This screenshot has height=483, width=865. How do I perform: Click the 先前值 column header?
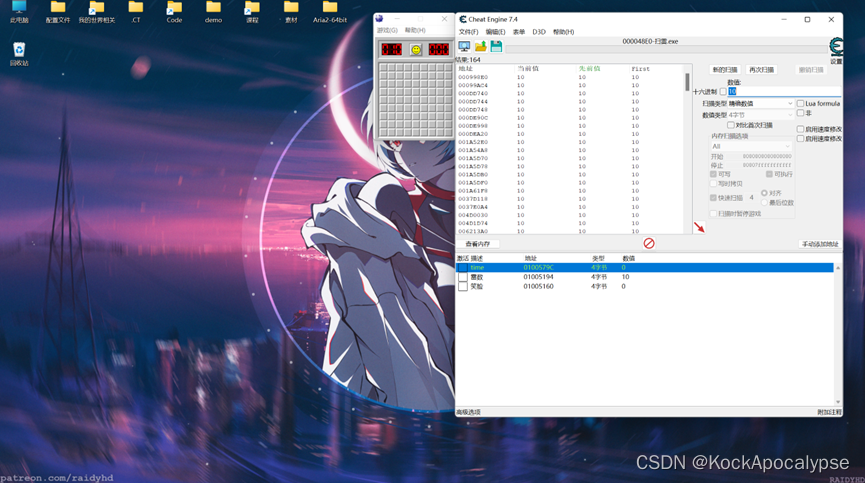click(589, 68)
